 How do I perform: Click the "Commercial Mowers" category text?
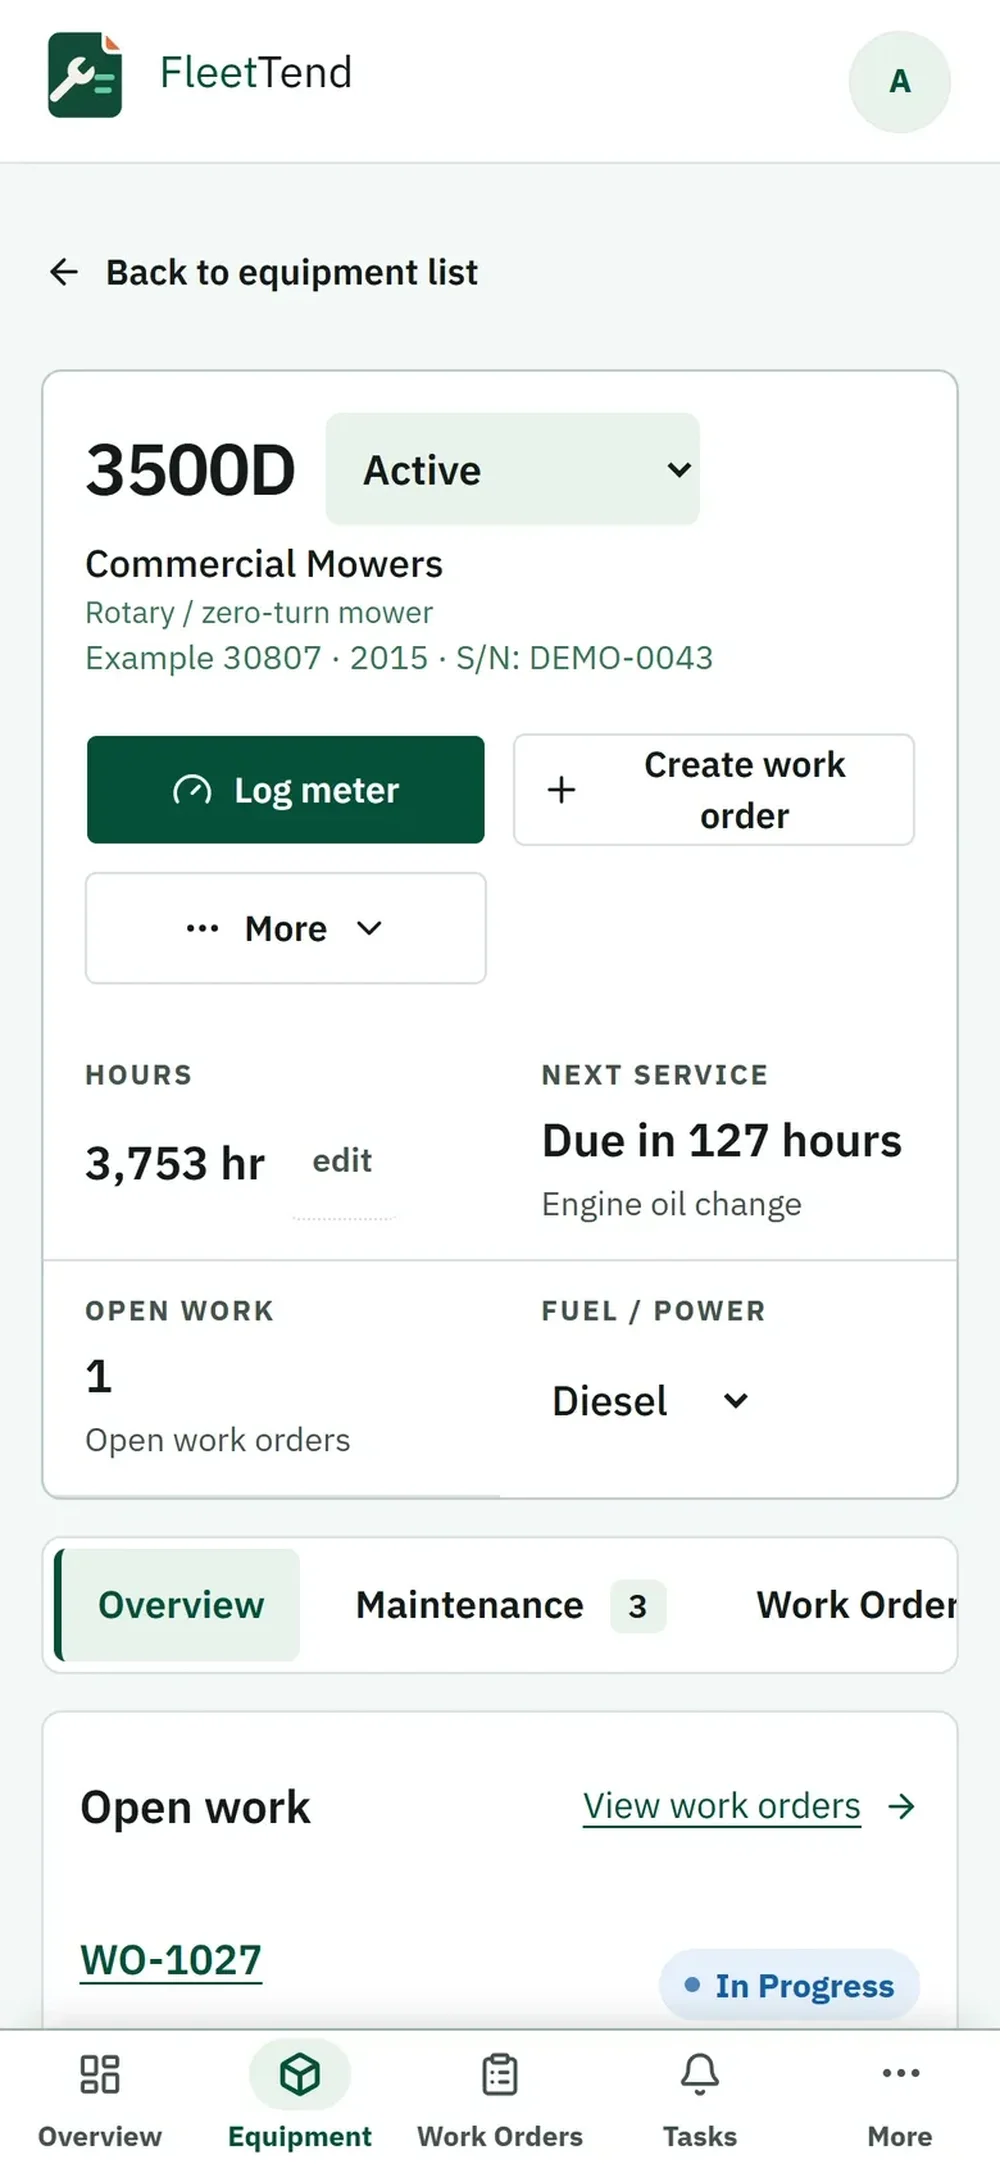click(x=264, y=564)
